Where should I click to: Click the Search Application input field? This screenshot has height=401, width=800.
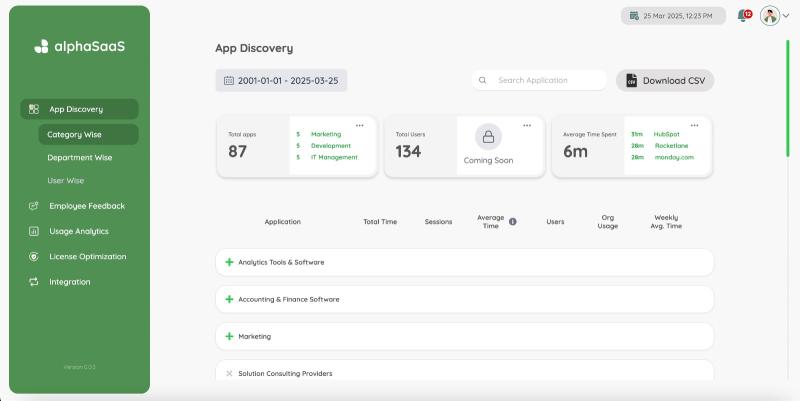tap(539, 80)
